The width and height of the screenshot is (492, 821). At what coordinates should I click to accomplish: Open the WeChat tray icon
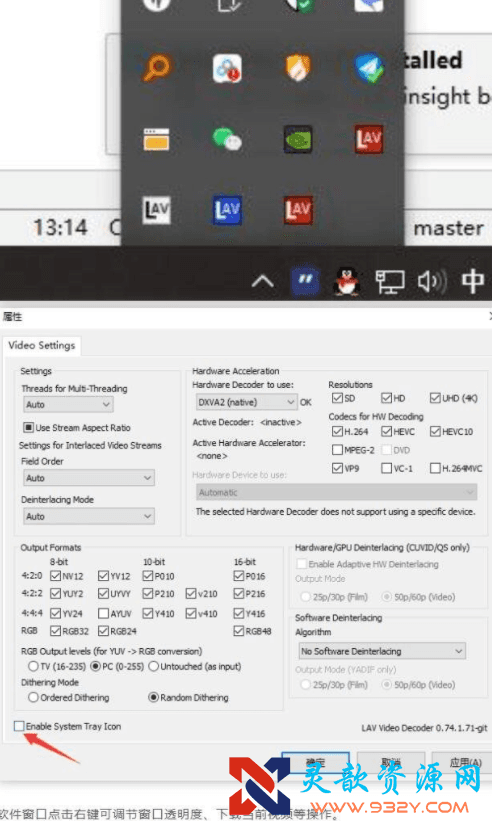[x=227, y=139]
